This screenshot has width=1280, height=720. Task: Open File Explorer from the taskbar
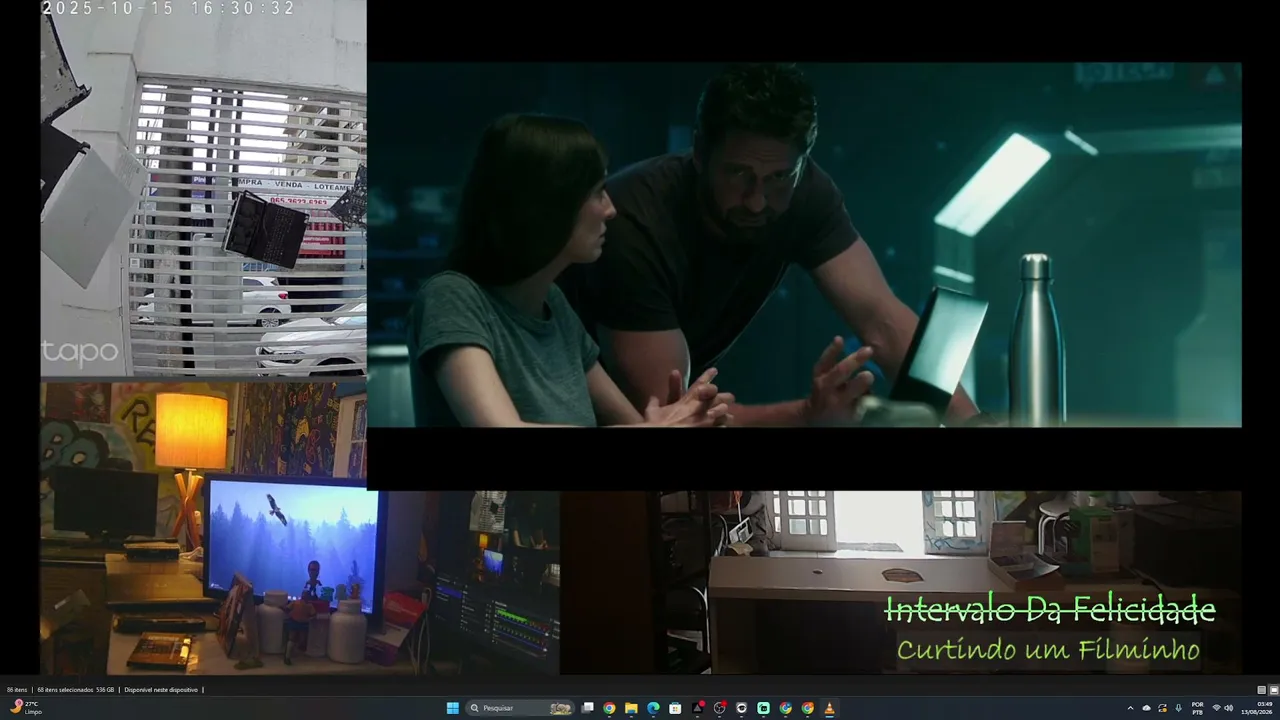[x=631, y=708]
